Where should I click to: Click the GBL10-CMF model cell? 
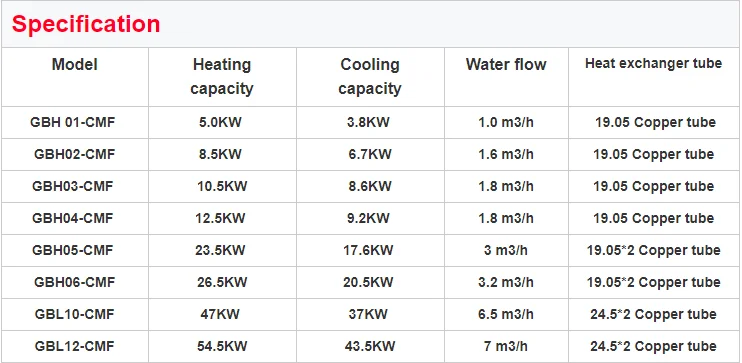[x=74, y=314]
